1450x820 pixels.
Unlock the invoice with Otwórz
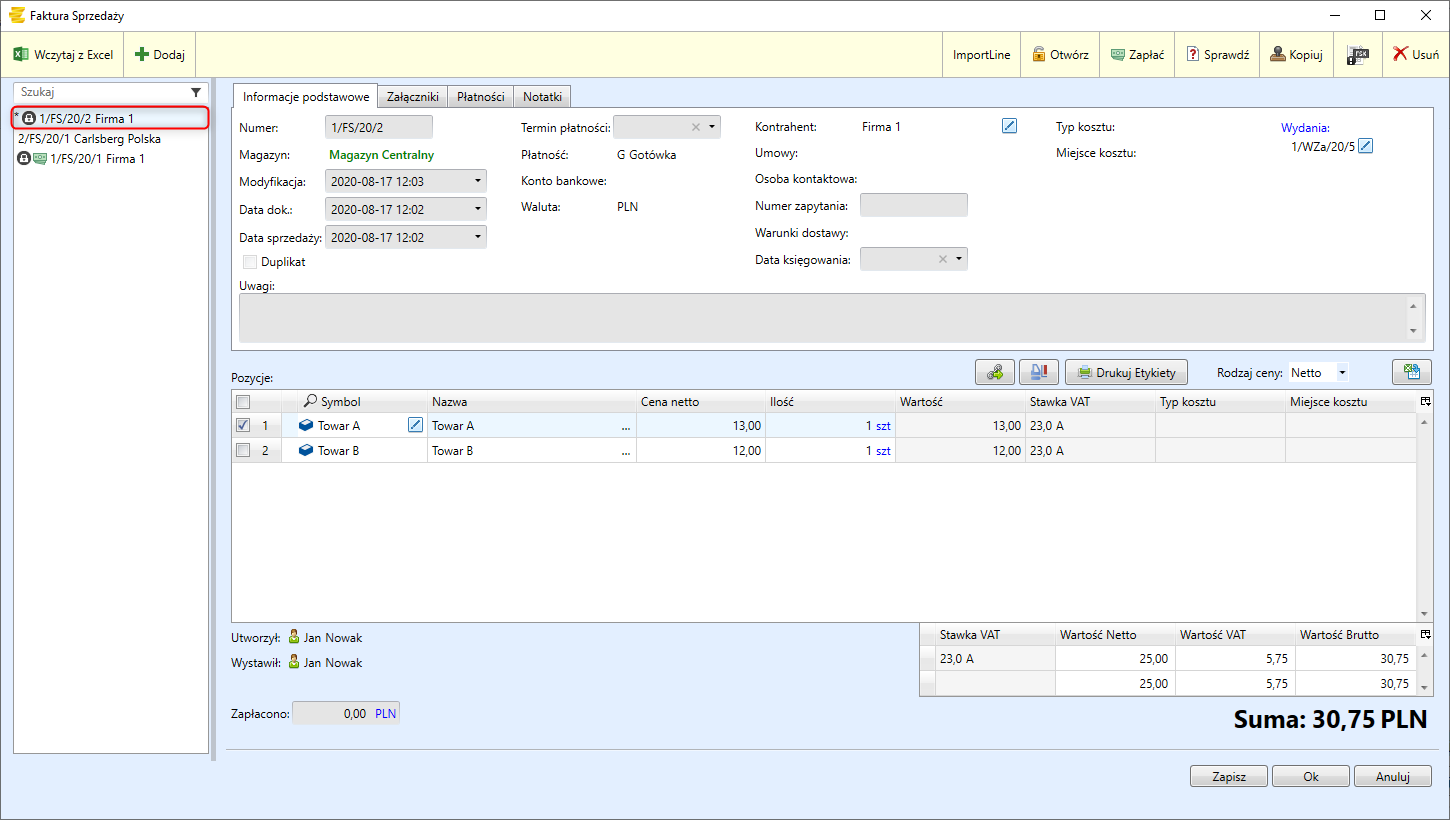coord(1060,55)
